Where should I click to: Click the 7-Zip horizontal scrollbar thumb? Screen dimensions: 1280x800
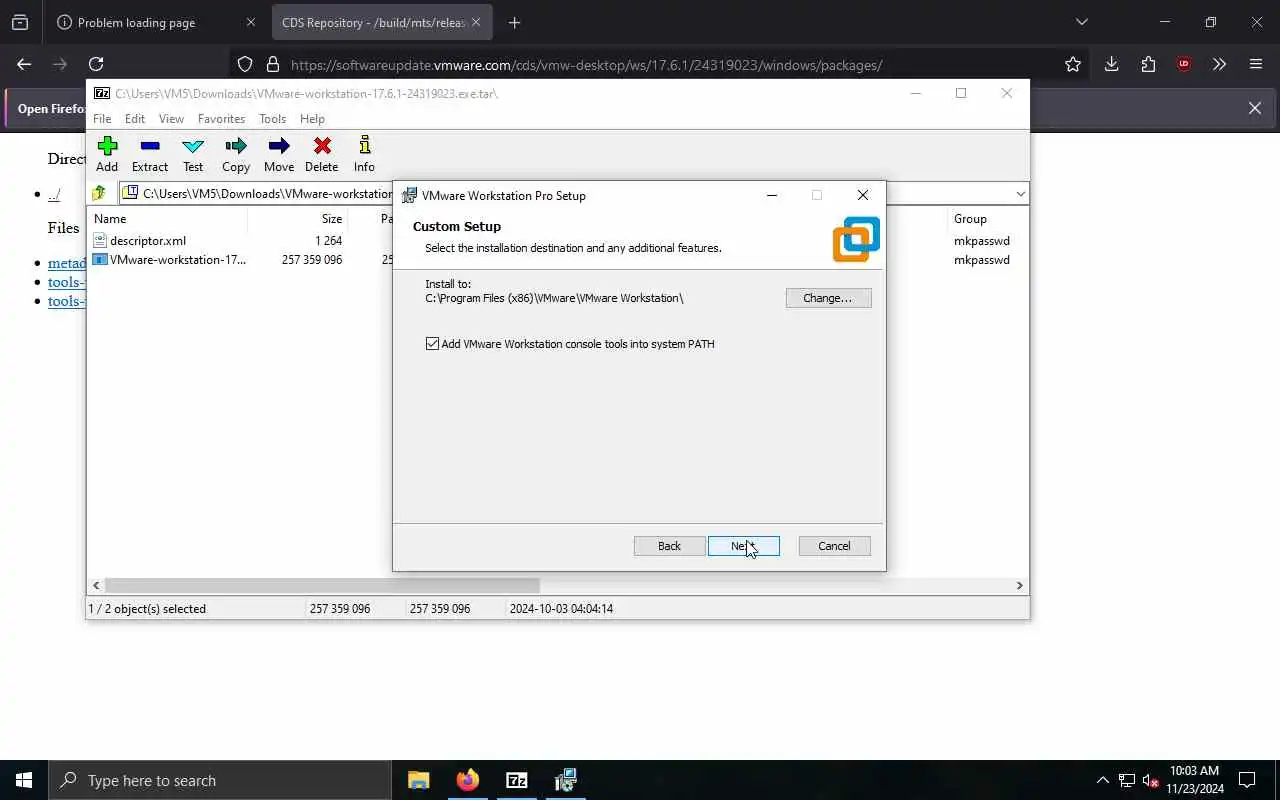click(322, 585)
